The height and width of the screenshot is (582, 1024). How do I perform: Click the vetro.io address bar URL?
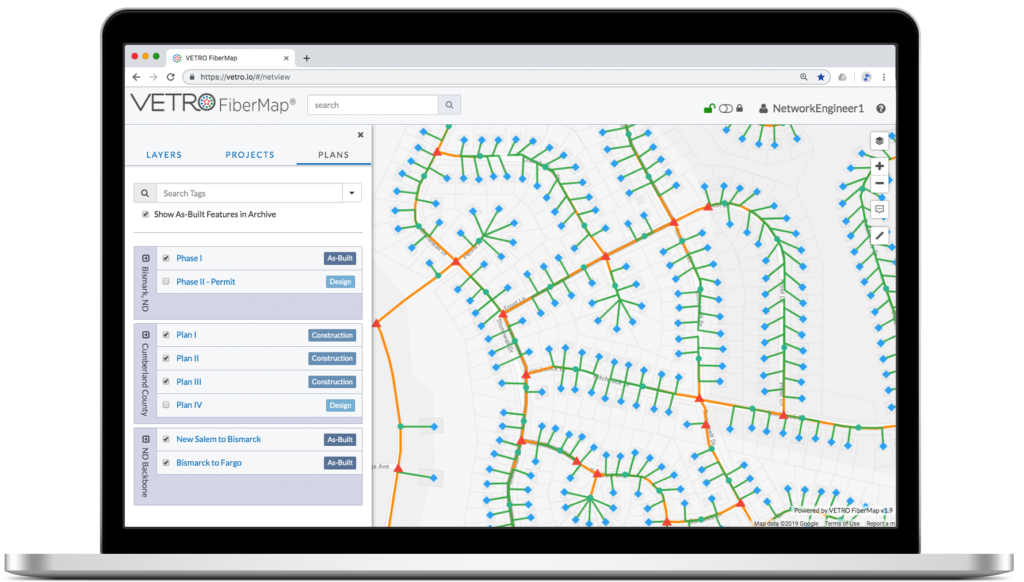(245, 77)
